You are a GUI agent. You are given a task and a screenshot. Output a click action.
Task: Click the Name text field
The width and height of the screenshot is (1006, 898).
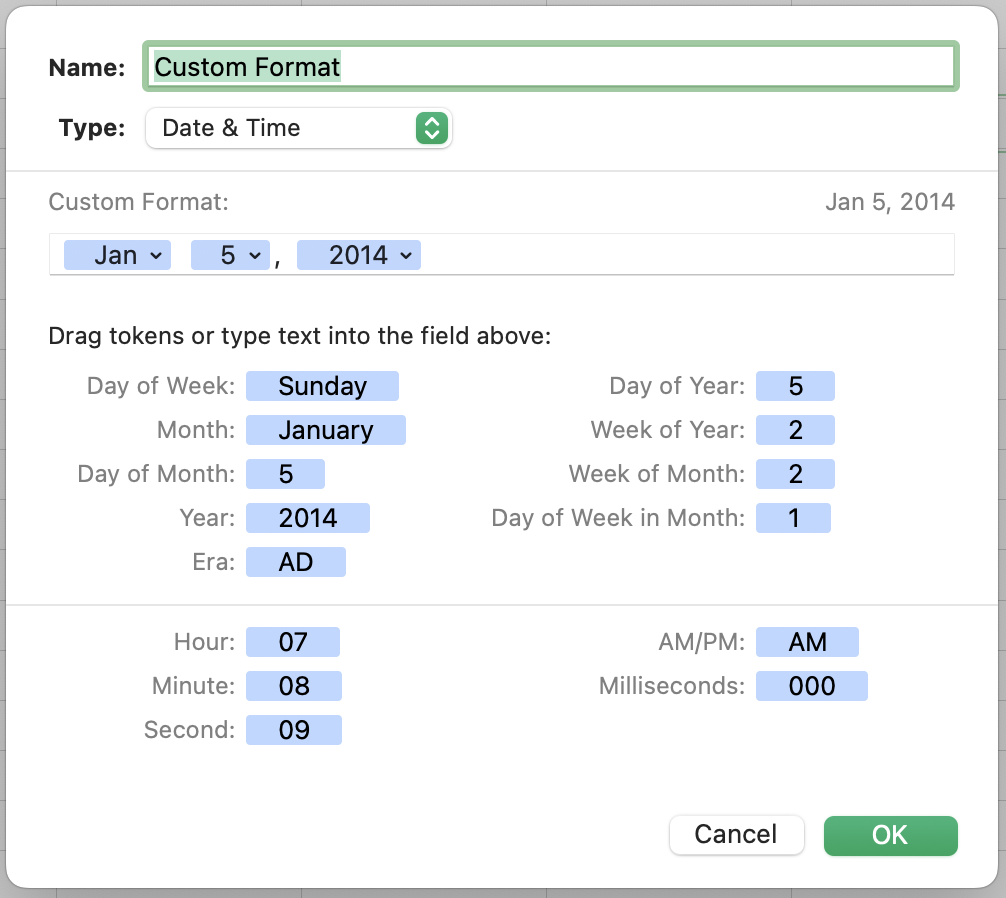pos(550,67)
